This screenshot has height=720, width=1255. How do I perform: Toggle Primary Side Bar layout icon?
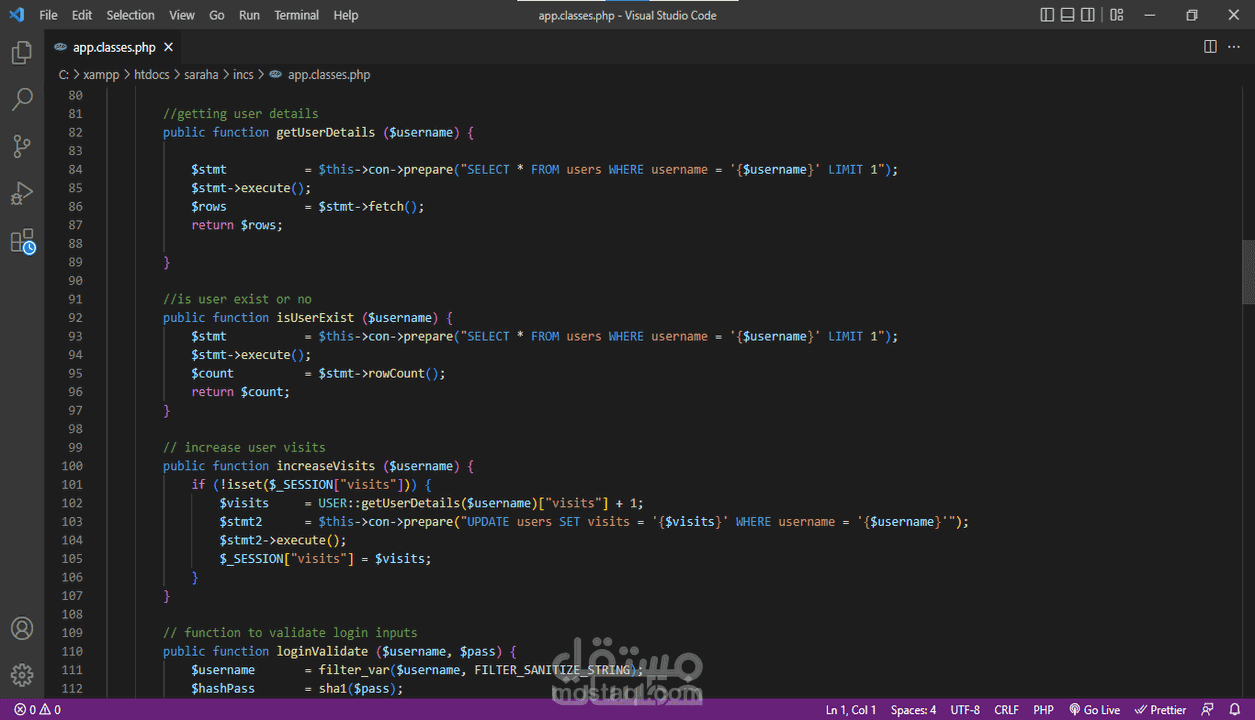pos(1047,15)
